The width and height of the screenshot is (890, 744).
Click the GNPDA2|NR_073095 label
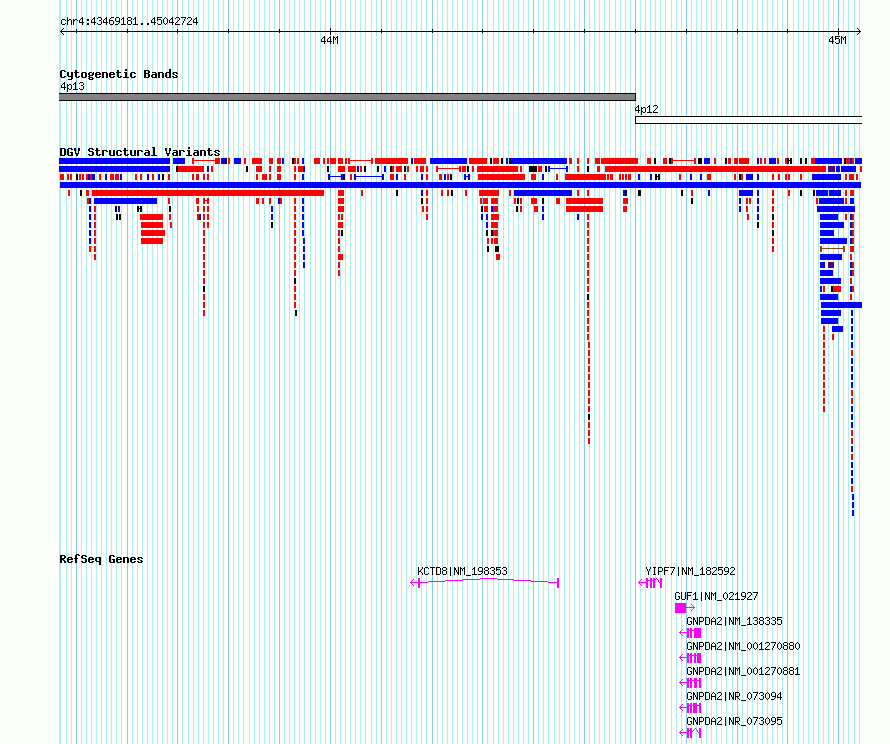pos(734,721)
